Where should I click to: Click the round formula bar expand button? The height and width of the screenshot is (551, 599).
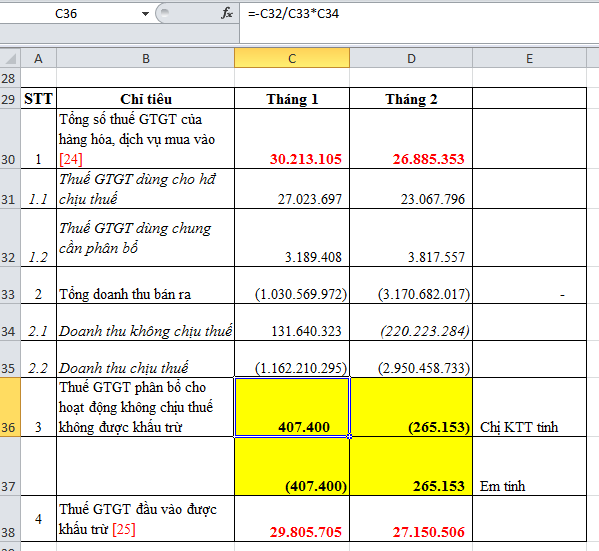[x=165, y=13]
